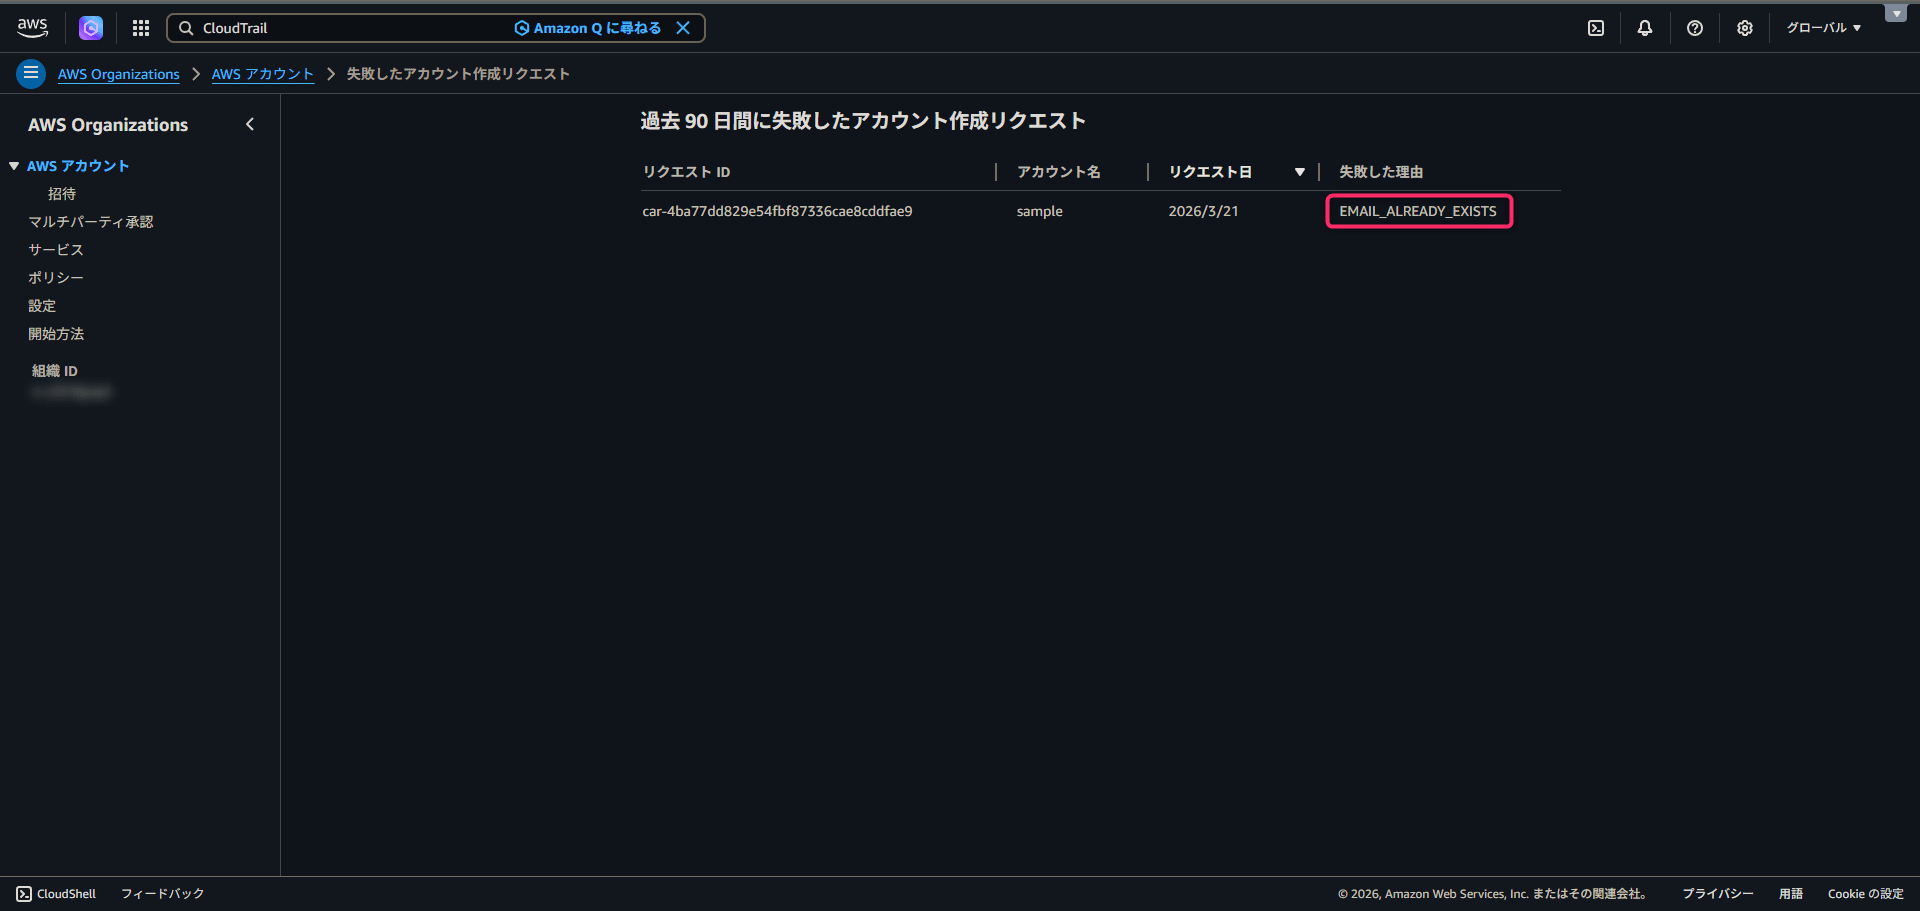This screenshot has width=1920, height=911.
Task: Clear the CloudTrail search text
Action: [x=683, y=28]
